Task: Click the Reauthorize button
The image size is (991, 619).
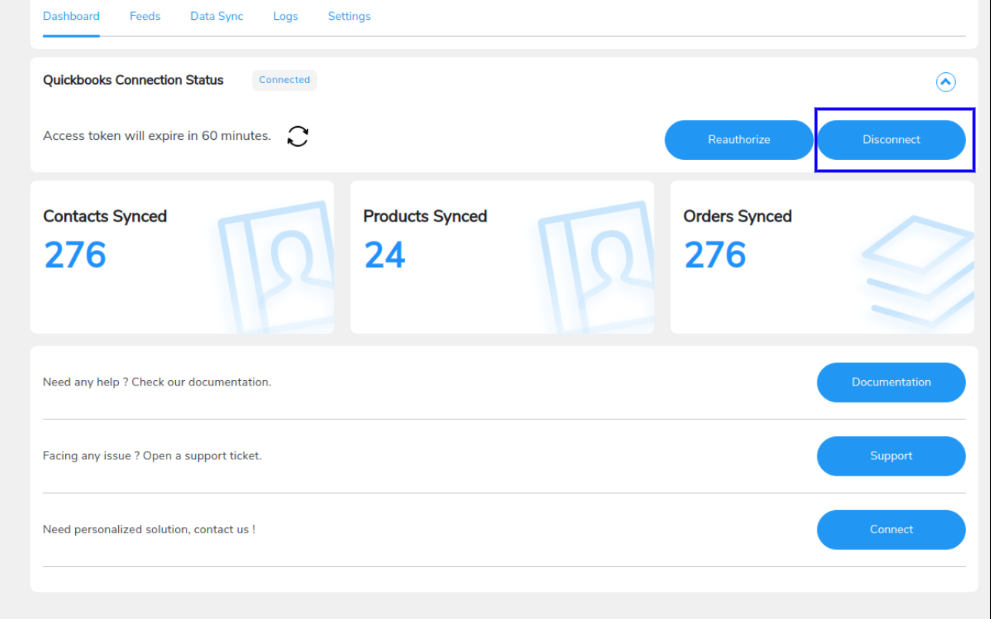Action: [x=738, y=140]
